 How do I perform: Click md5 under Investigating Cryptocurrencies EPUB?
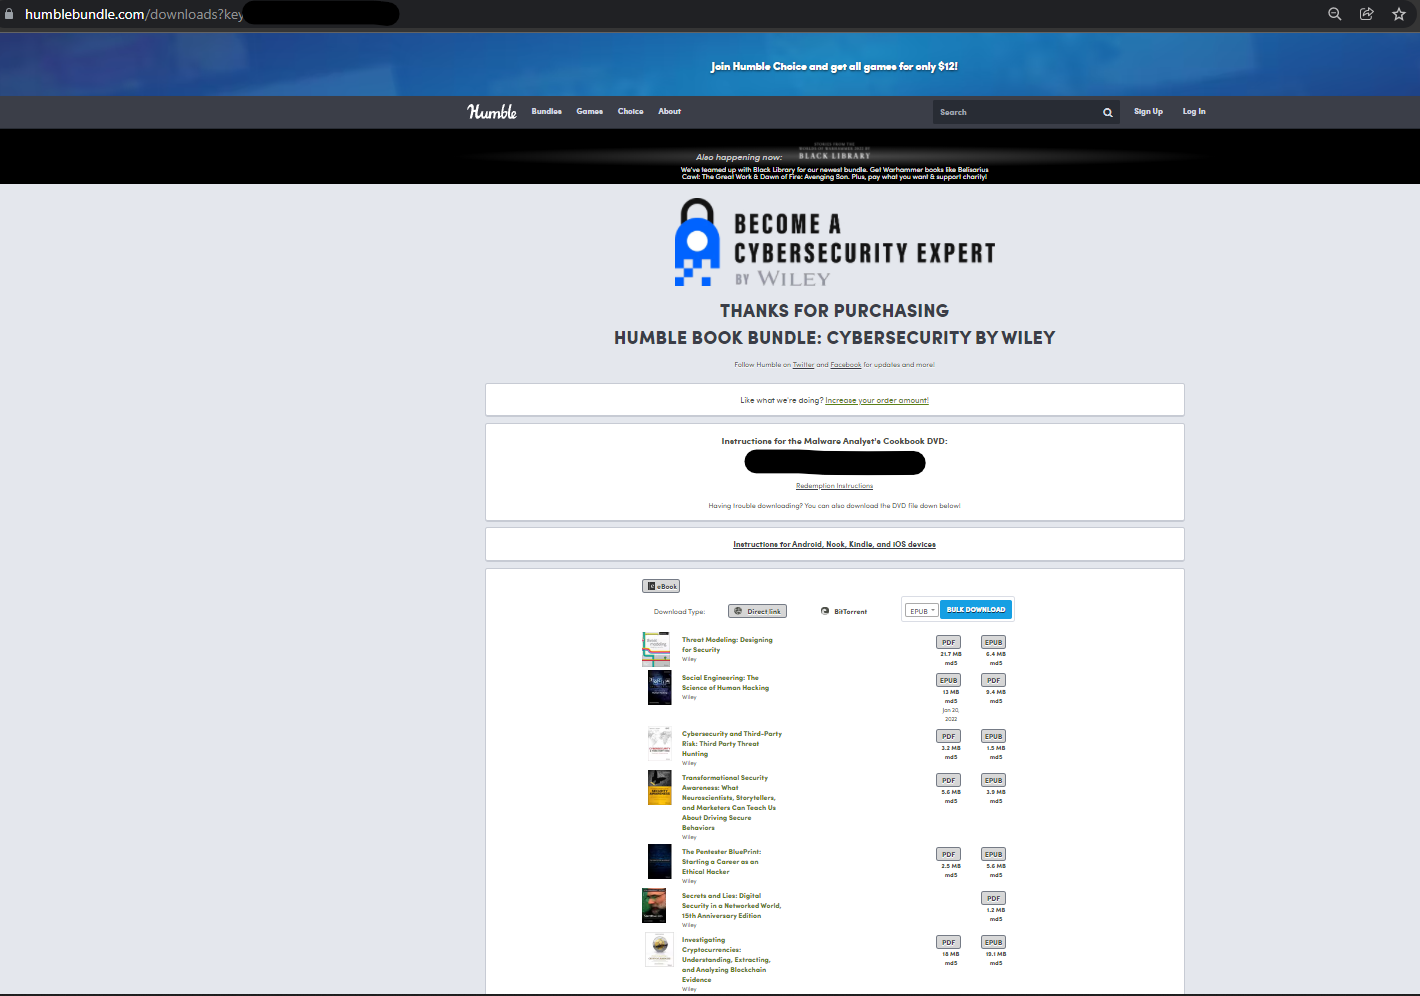pyautogui.click(x=995, y=964)
